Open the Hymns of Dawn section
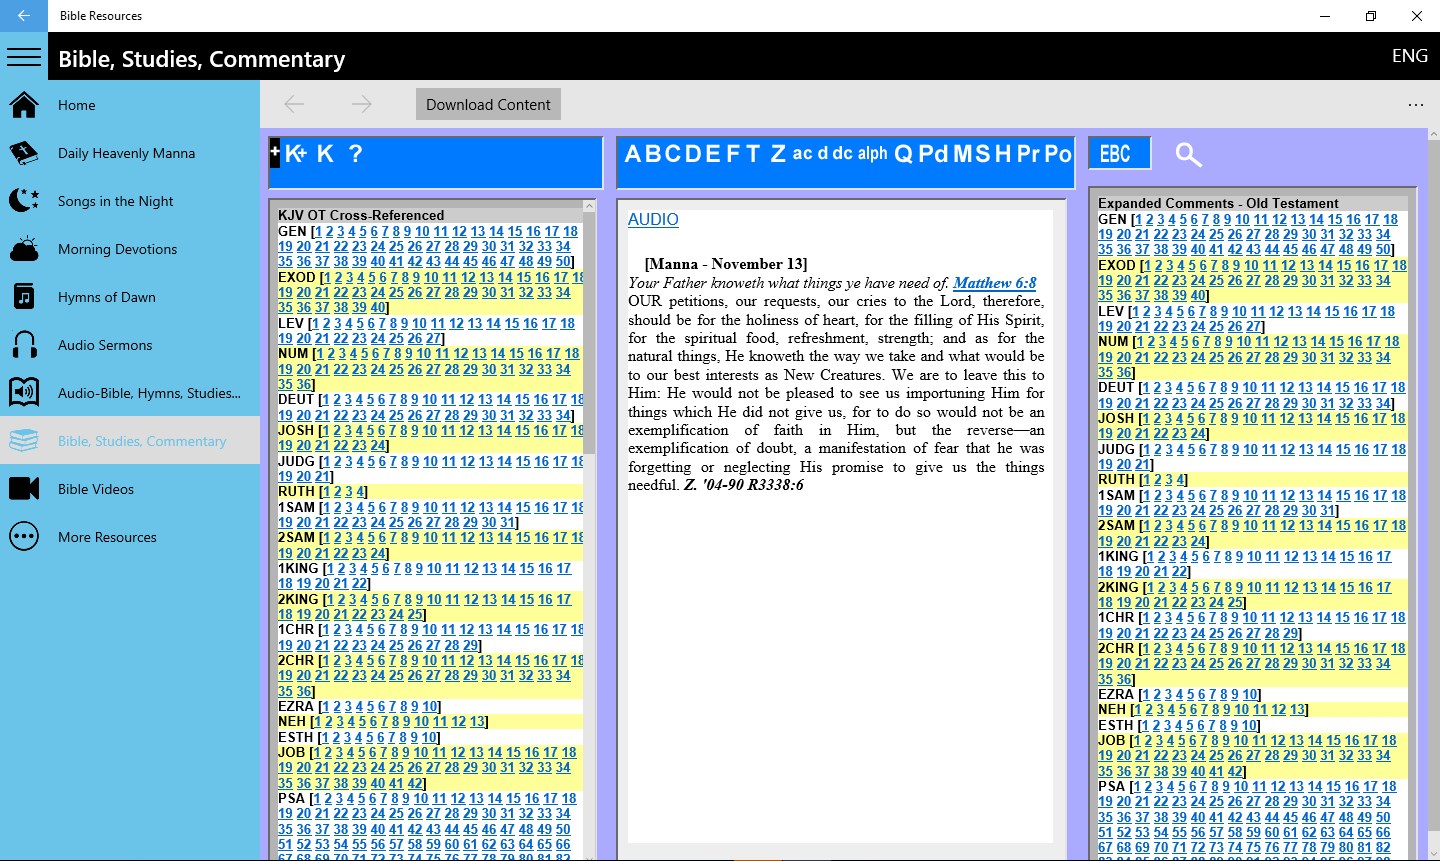1440x861 pixels. tap(107, 296)
